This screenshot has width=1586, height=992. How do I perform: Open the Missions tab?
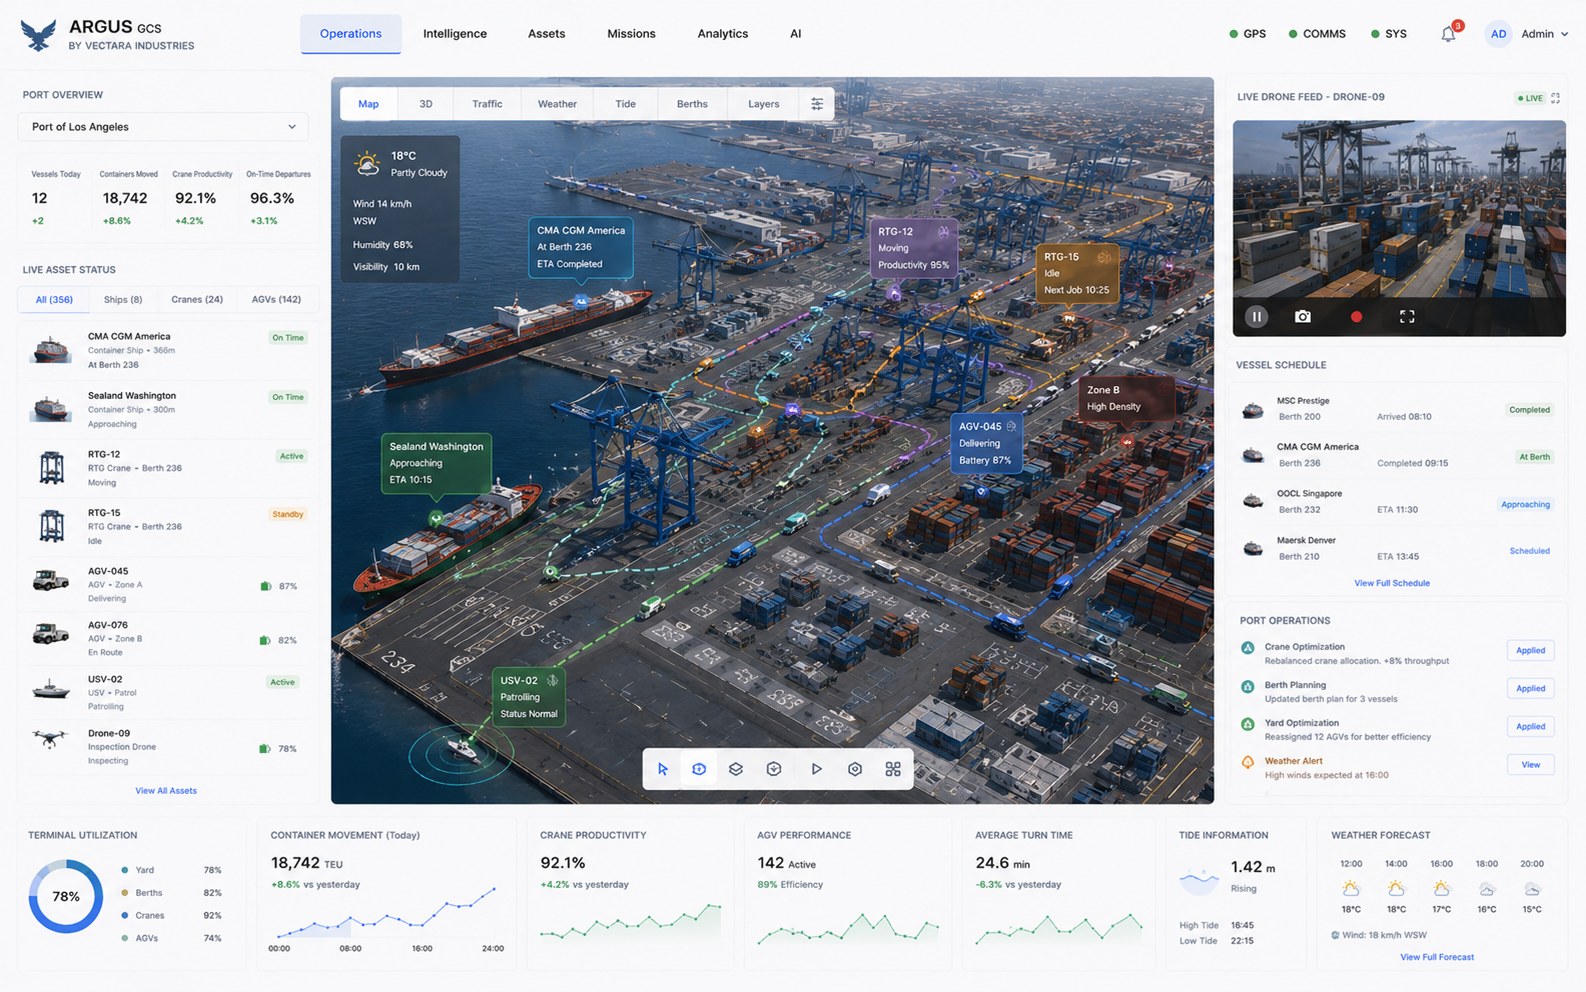[x=631, y=34]
